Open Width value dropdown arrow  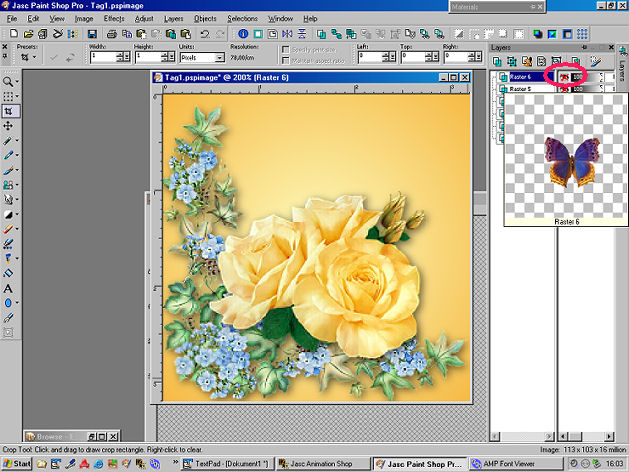click(127, 57)
